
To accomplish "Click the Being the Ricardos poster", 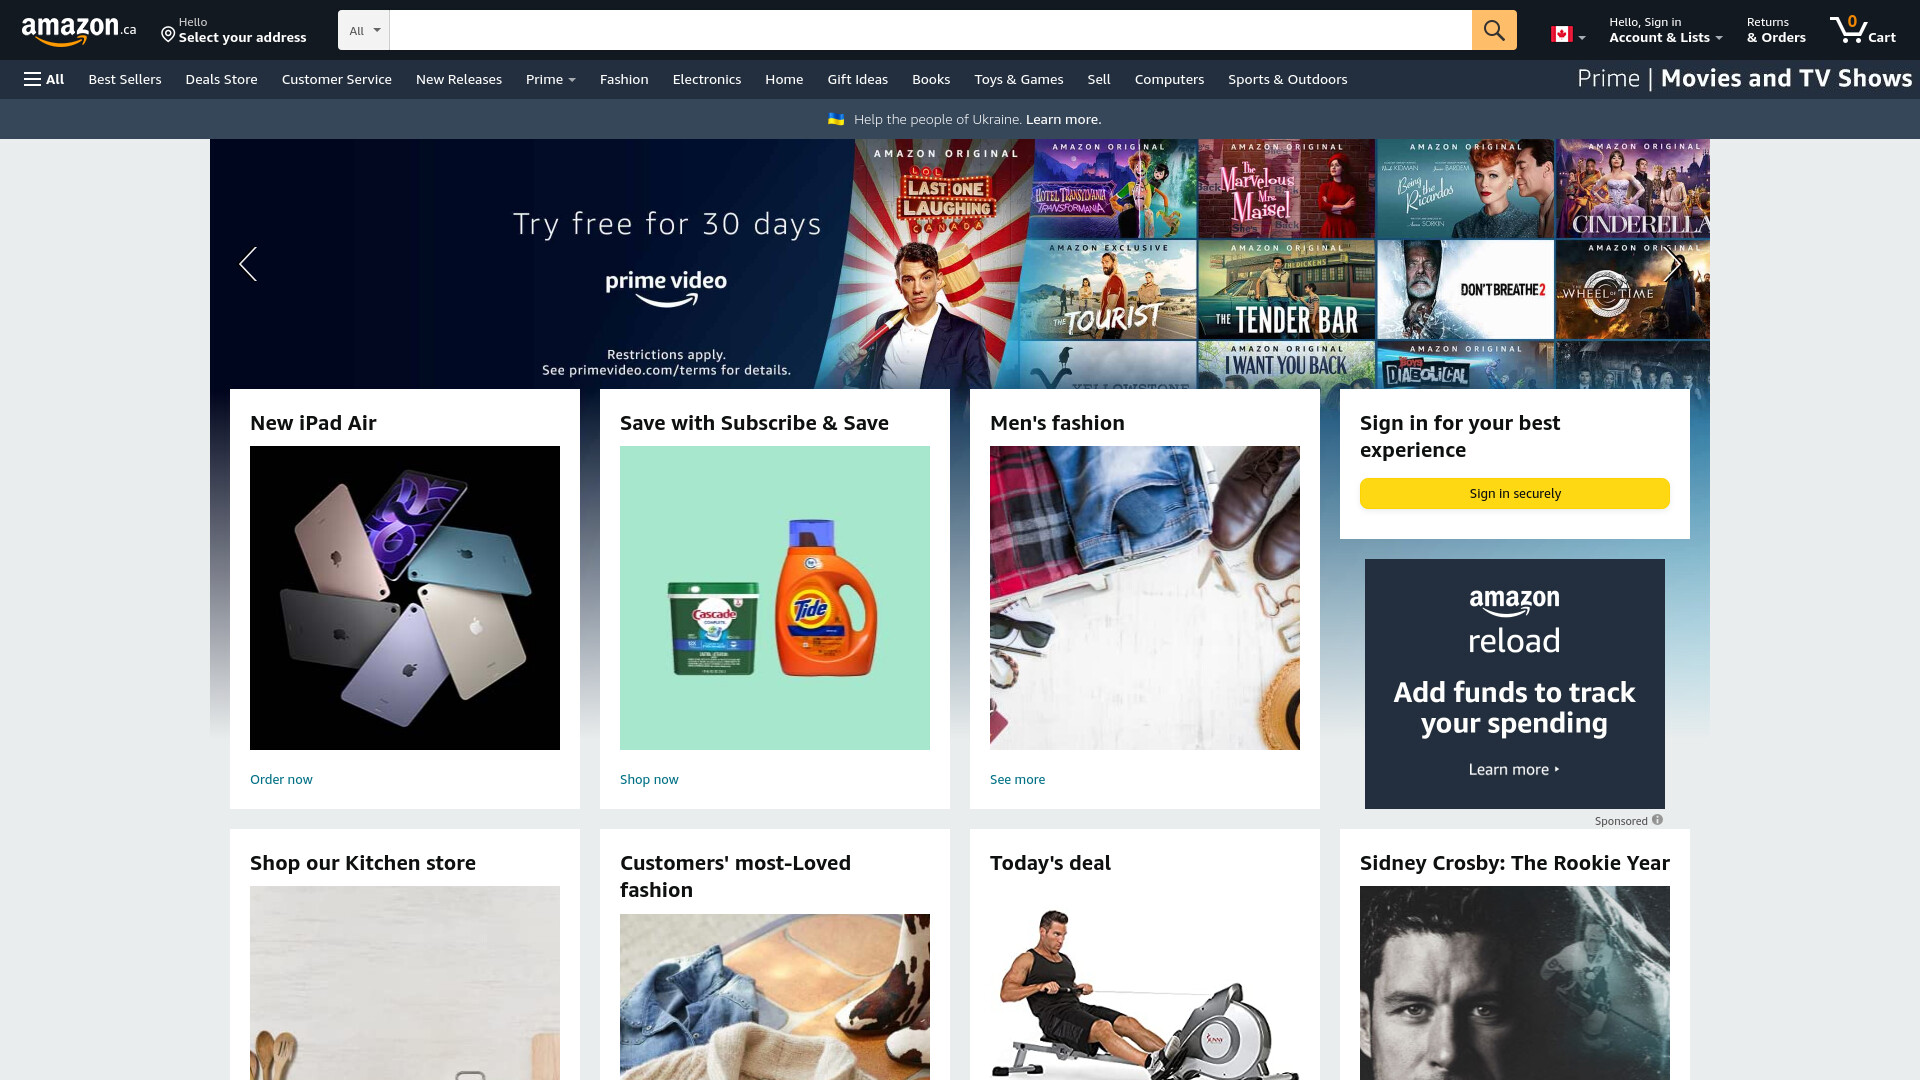I will point(1465,188).
